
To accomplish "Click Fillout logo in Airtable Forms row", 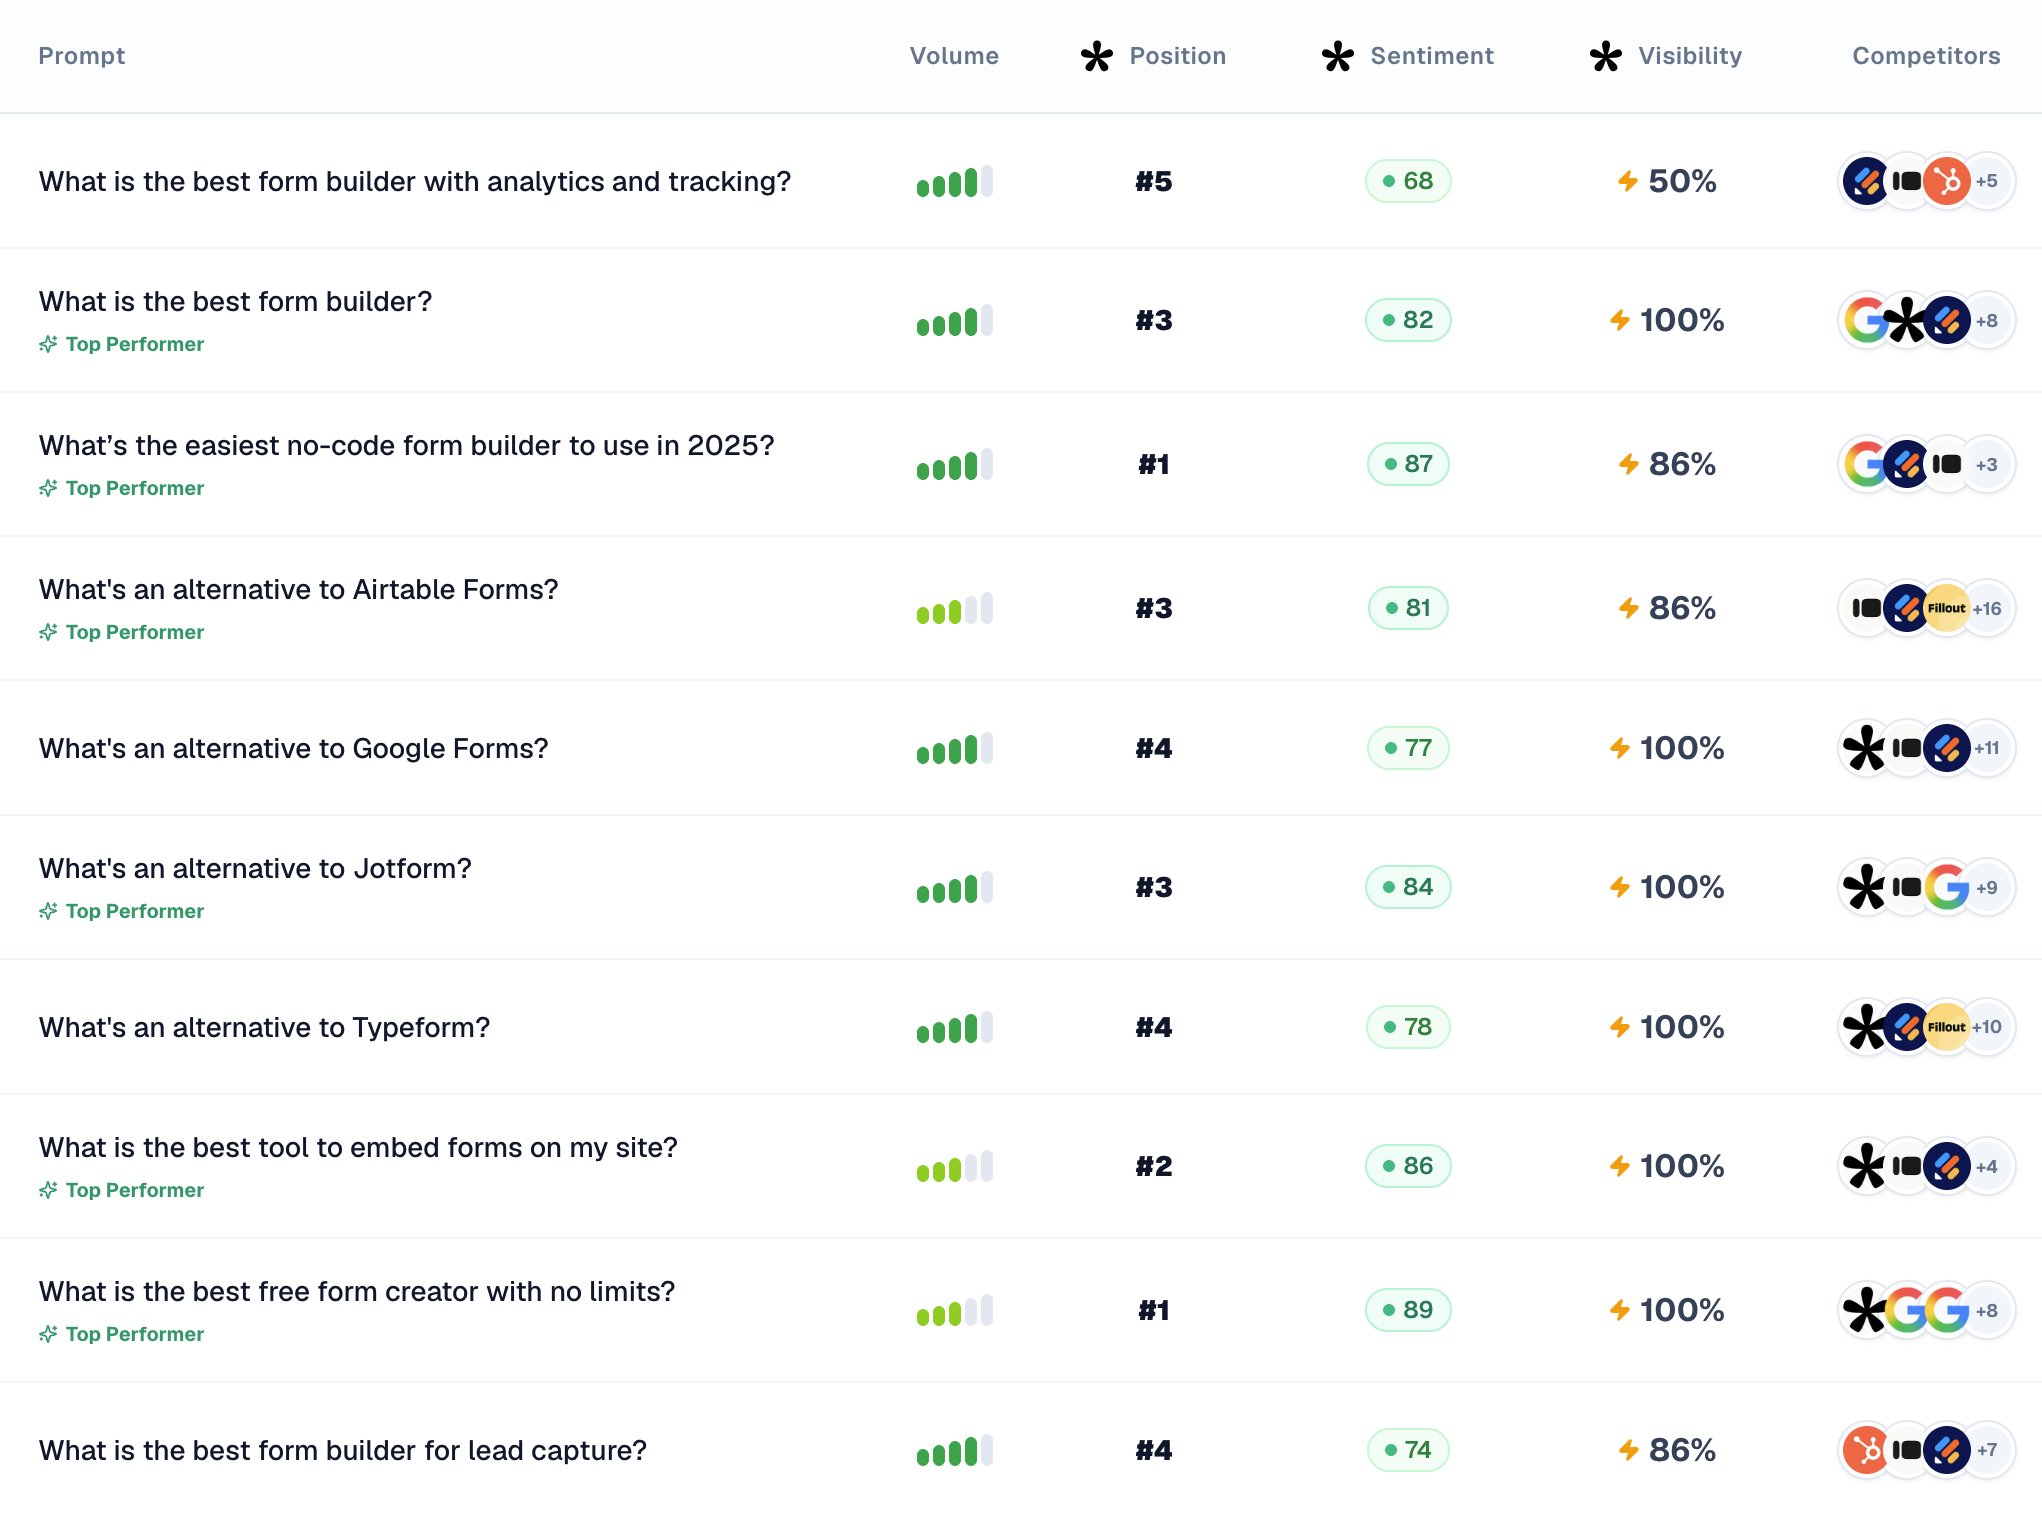I will click(x=1946, y=608).
